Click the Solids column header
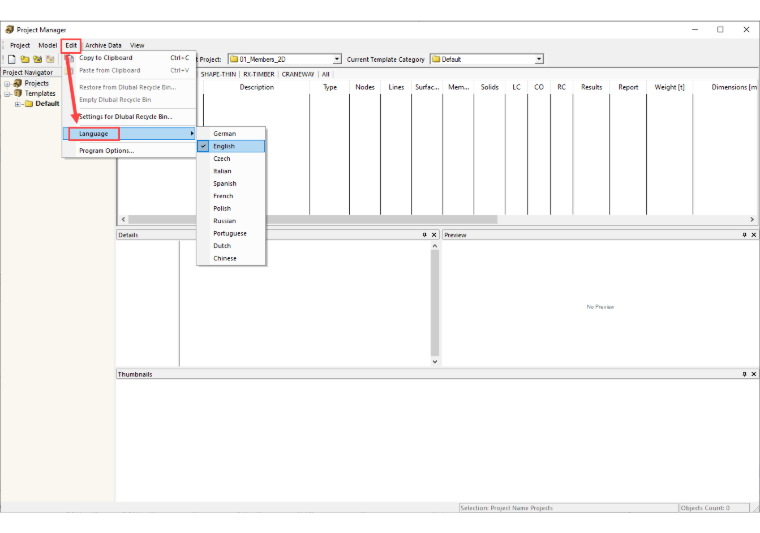 pos(490,87)
